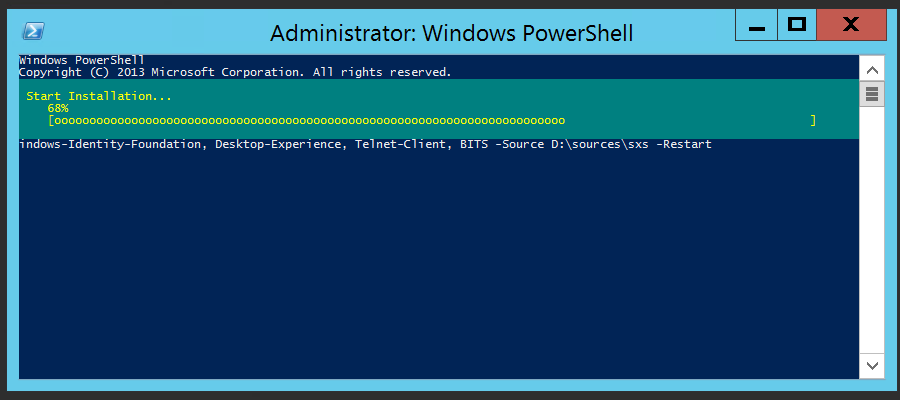Click the 'Start Installation...' status text
Image resolution: width=900 pixels, height=400 pixels.
point(99,96)
